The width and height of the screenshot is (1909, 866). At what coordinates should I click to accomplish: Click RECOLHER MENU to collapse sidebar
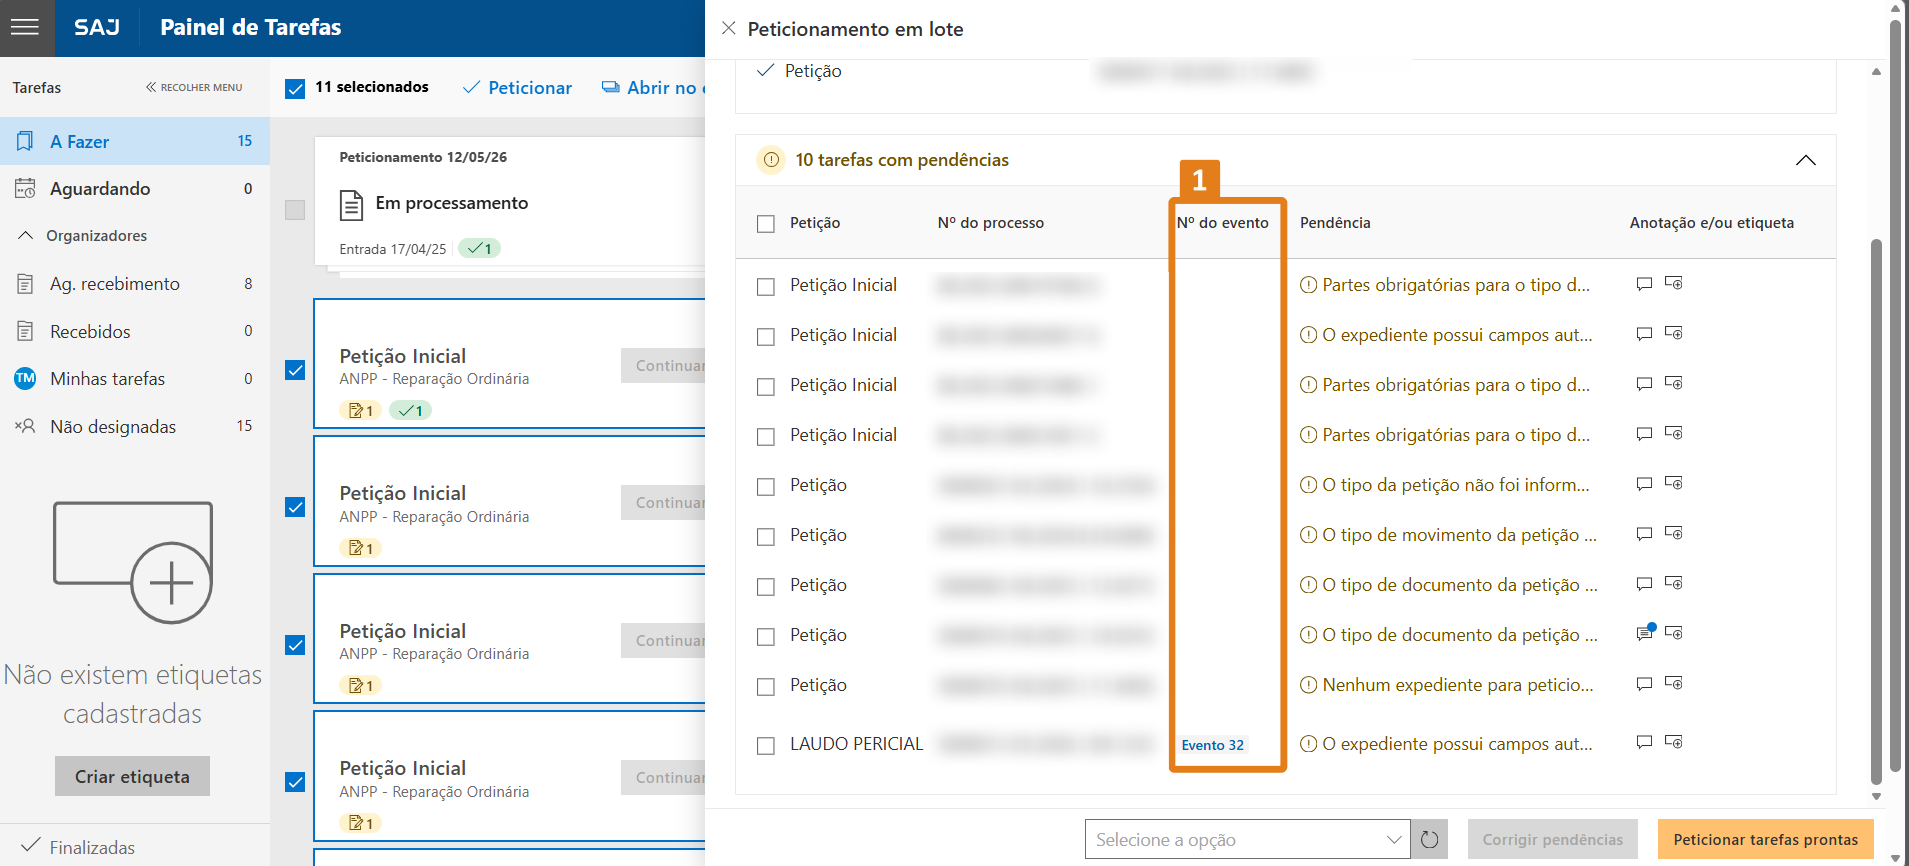point(194,87)
